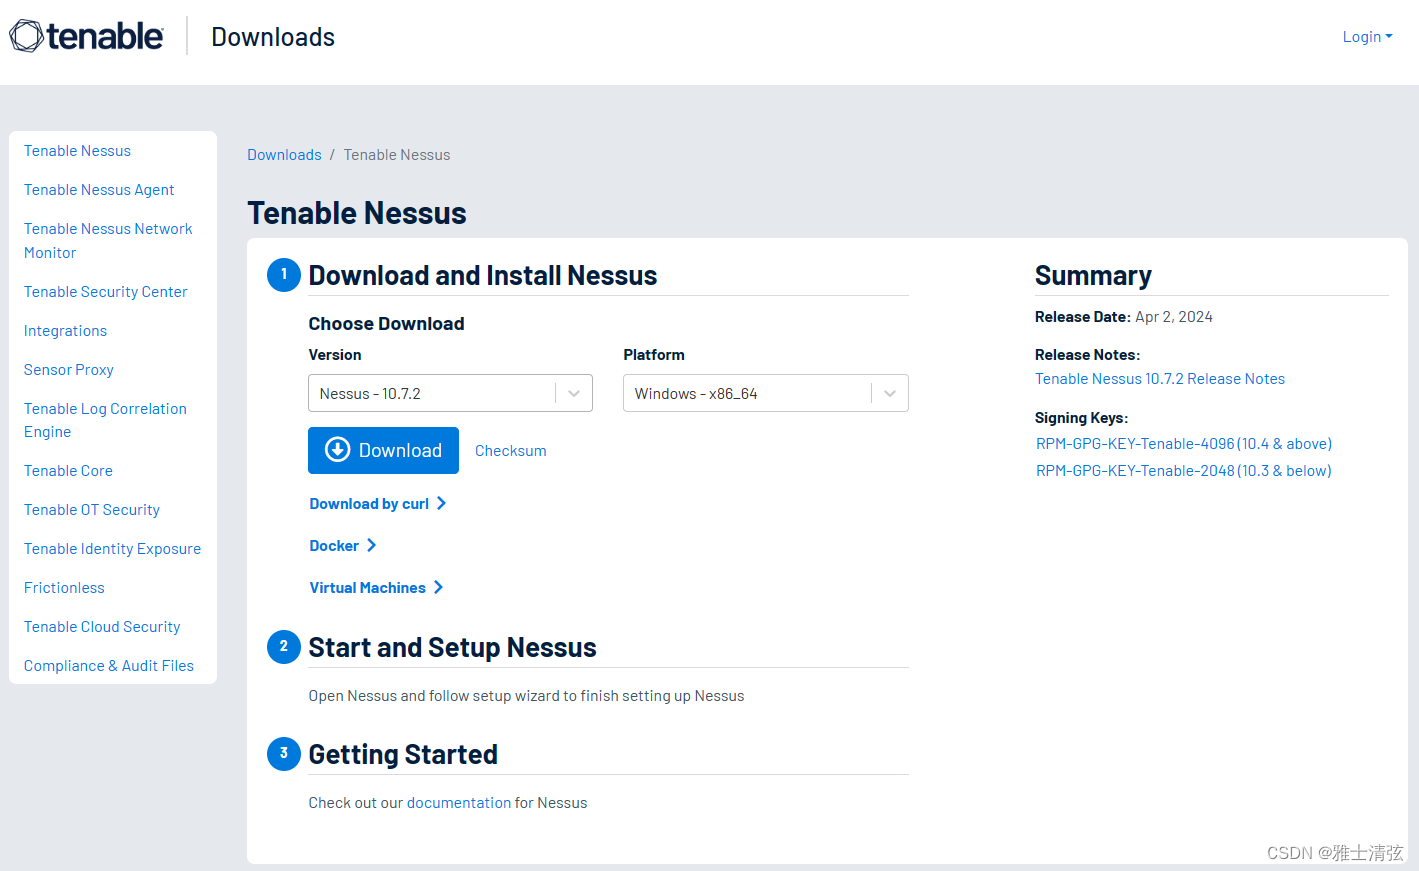This screenshot has height=871, width=1419.
Task: Click the Summary heading
Action: [x=1093, y=276]
